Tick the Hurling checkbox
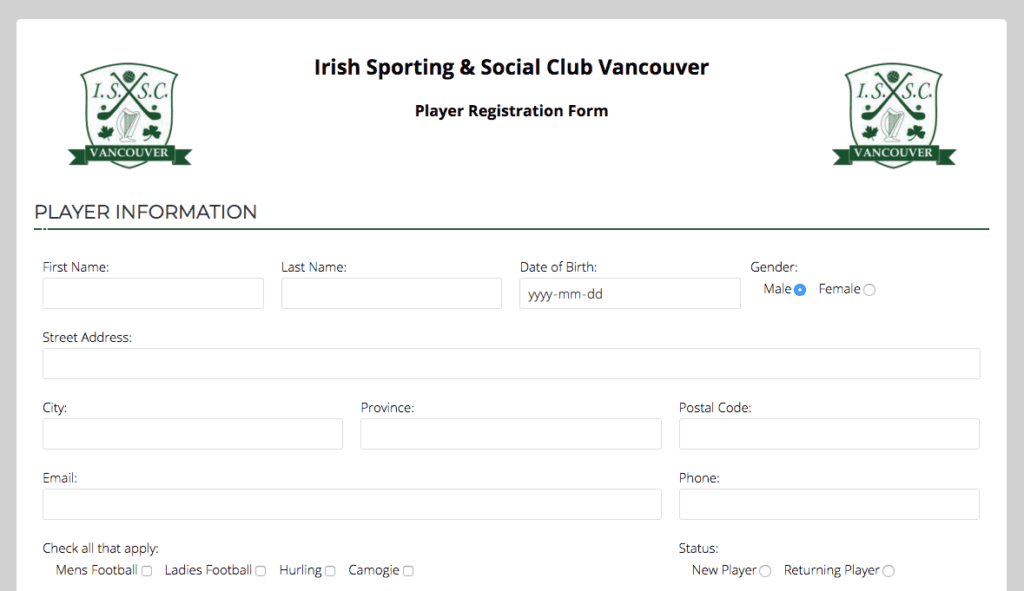1024x591 pixels. [330, 571]
